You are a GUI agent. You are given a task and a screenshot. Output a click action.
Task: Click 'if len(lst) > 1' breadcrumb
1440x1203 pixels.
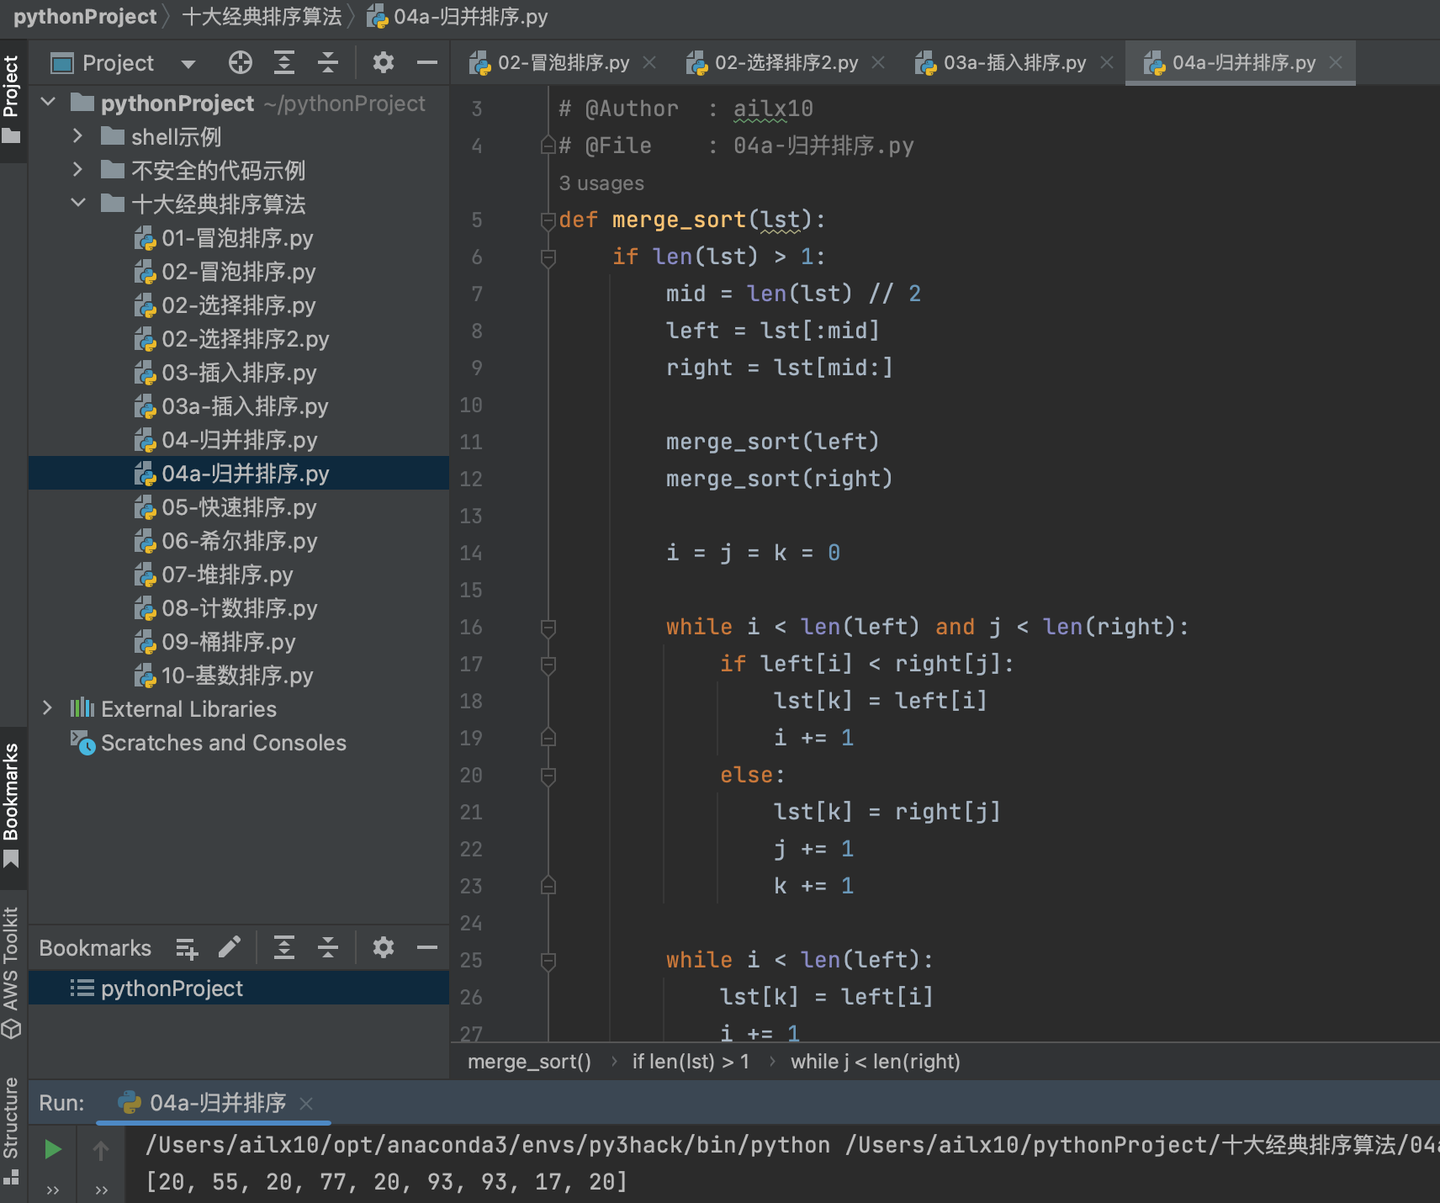pyautogui.click(x=691, y=1062)
